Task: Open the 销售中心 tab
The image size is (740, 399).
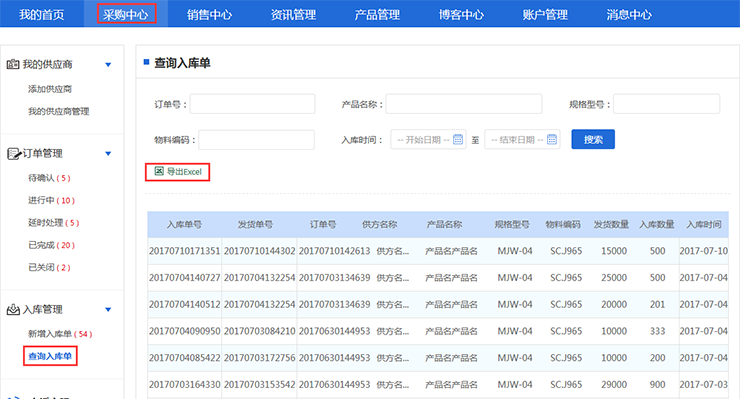Action: click(210, 15)
